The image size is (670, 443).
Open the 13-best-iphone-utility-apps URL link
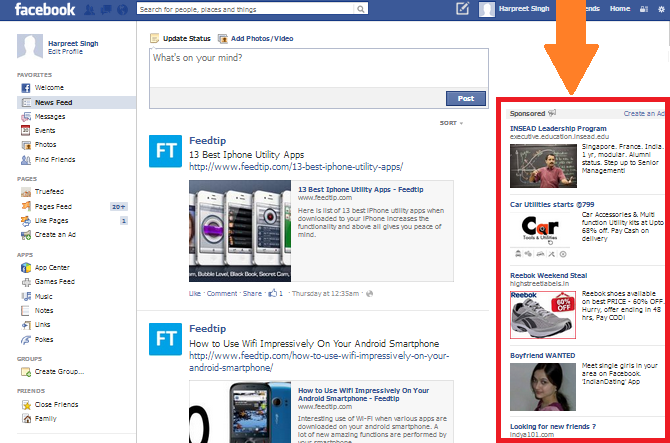coord(296,167)
